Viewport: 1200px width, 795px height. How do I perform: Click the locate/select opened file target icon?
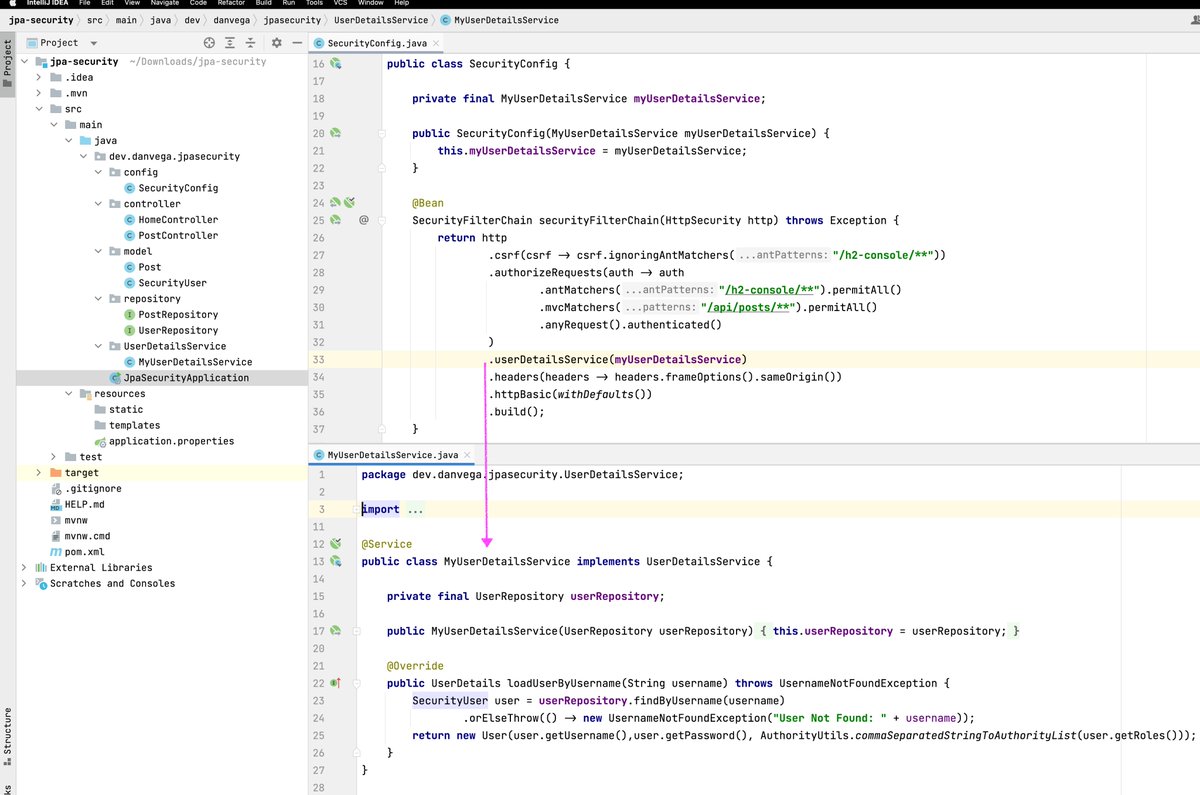(x=209, y=43)
